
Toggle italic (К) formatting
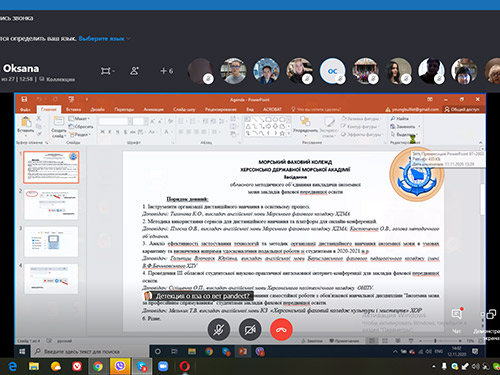pos(110,132)
